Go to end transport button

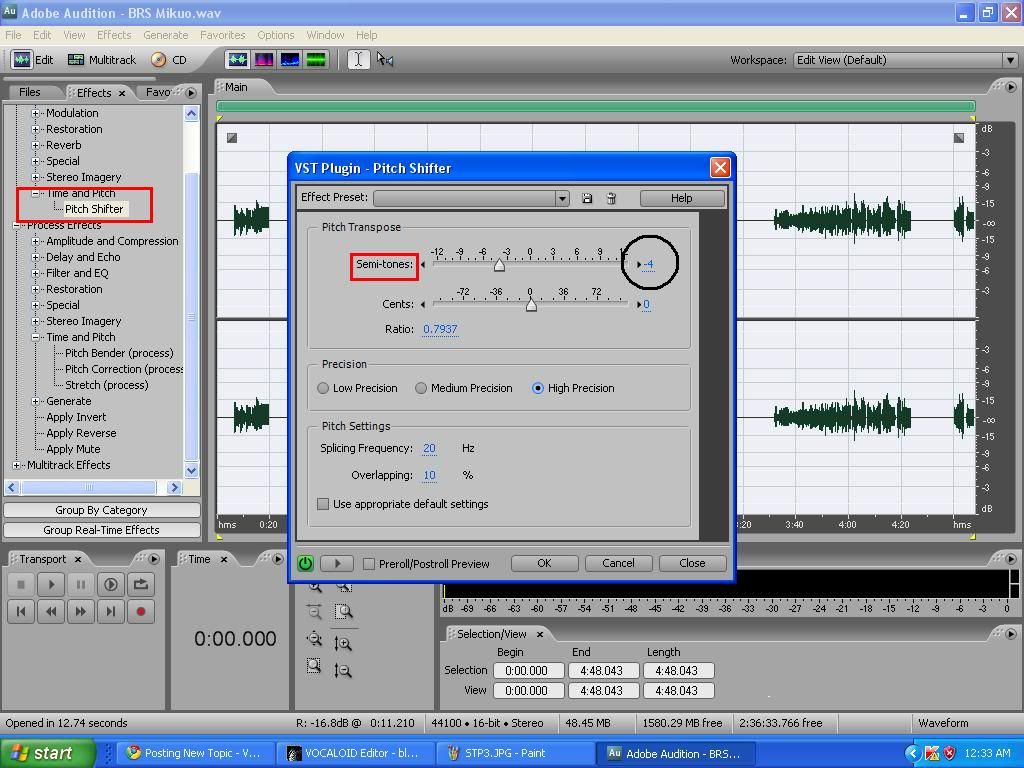(x=111, y=612)
